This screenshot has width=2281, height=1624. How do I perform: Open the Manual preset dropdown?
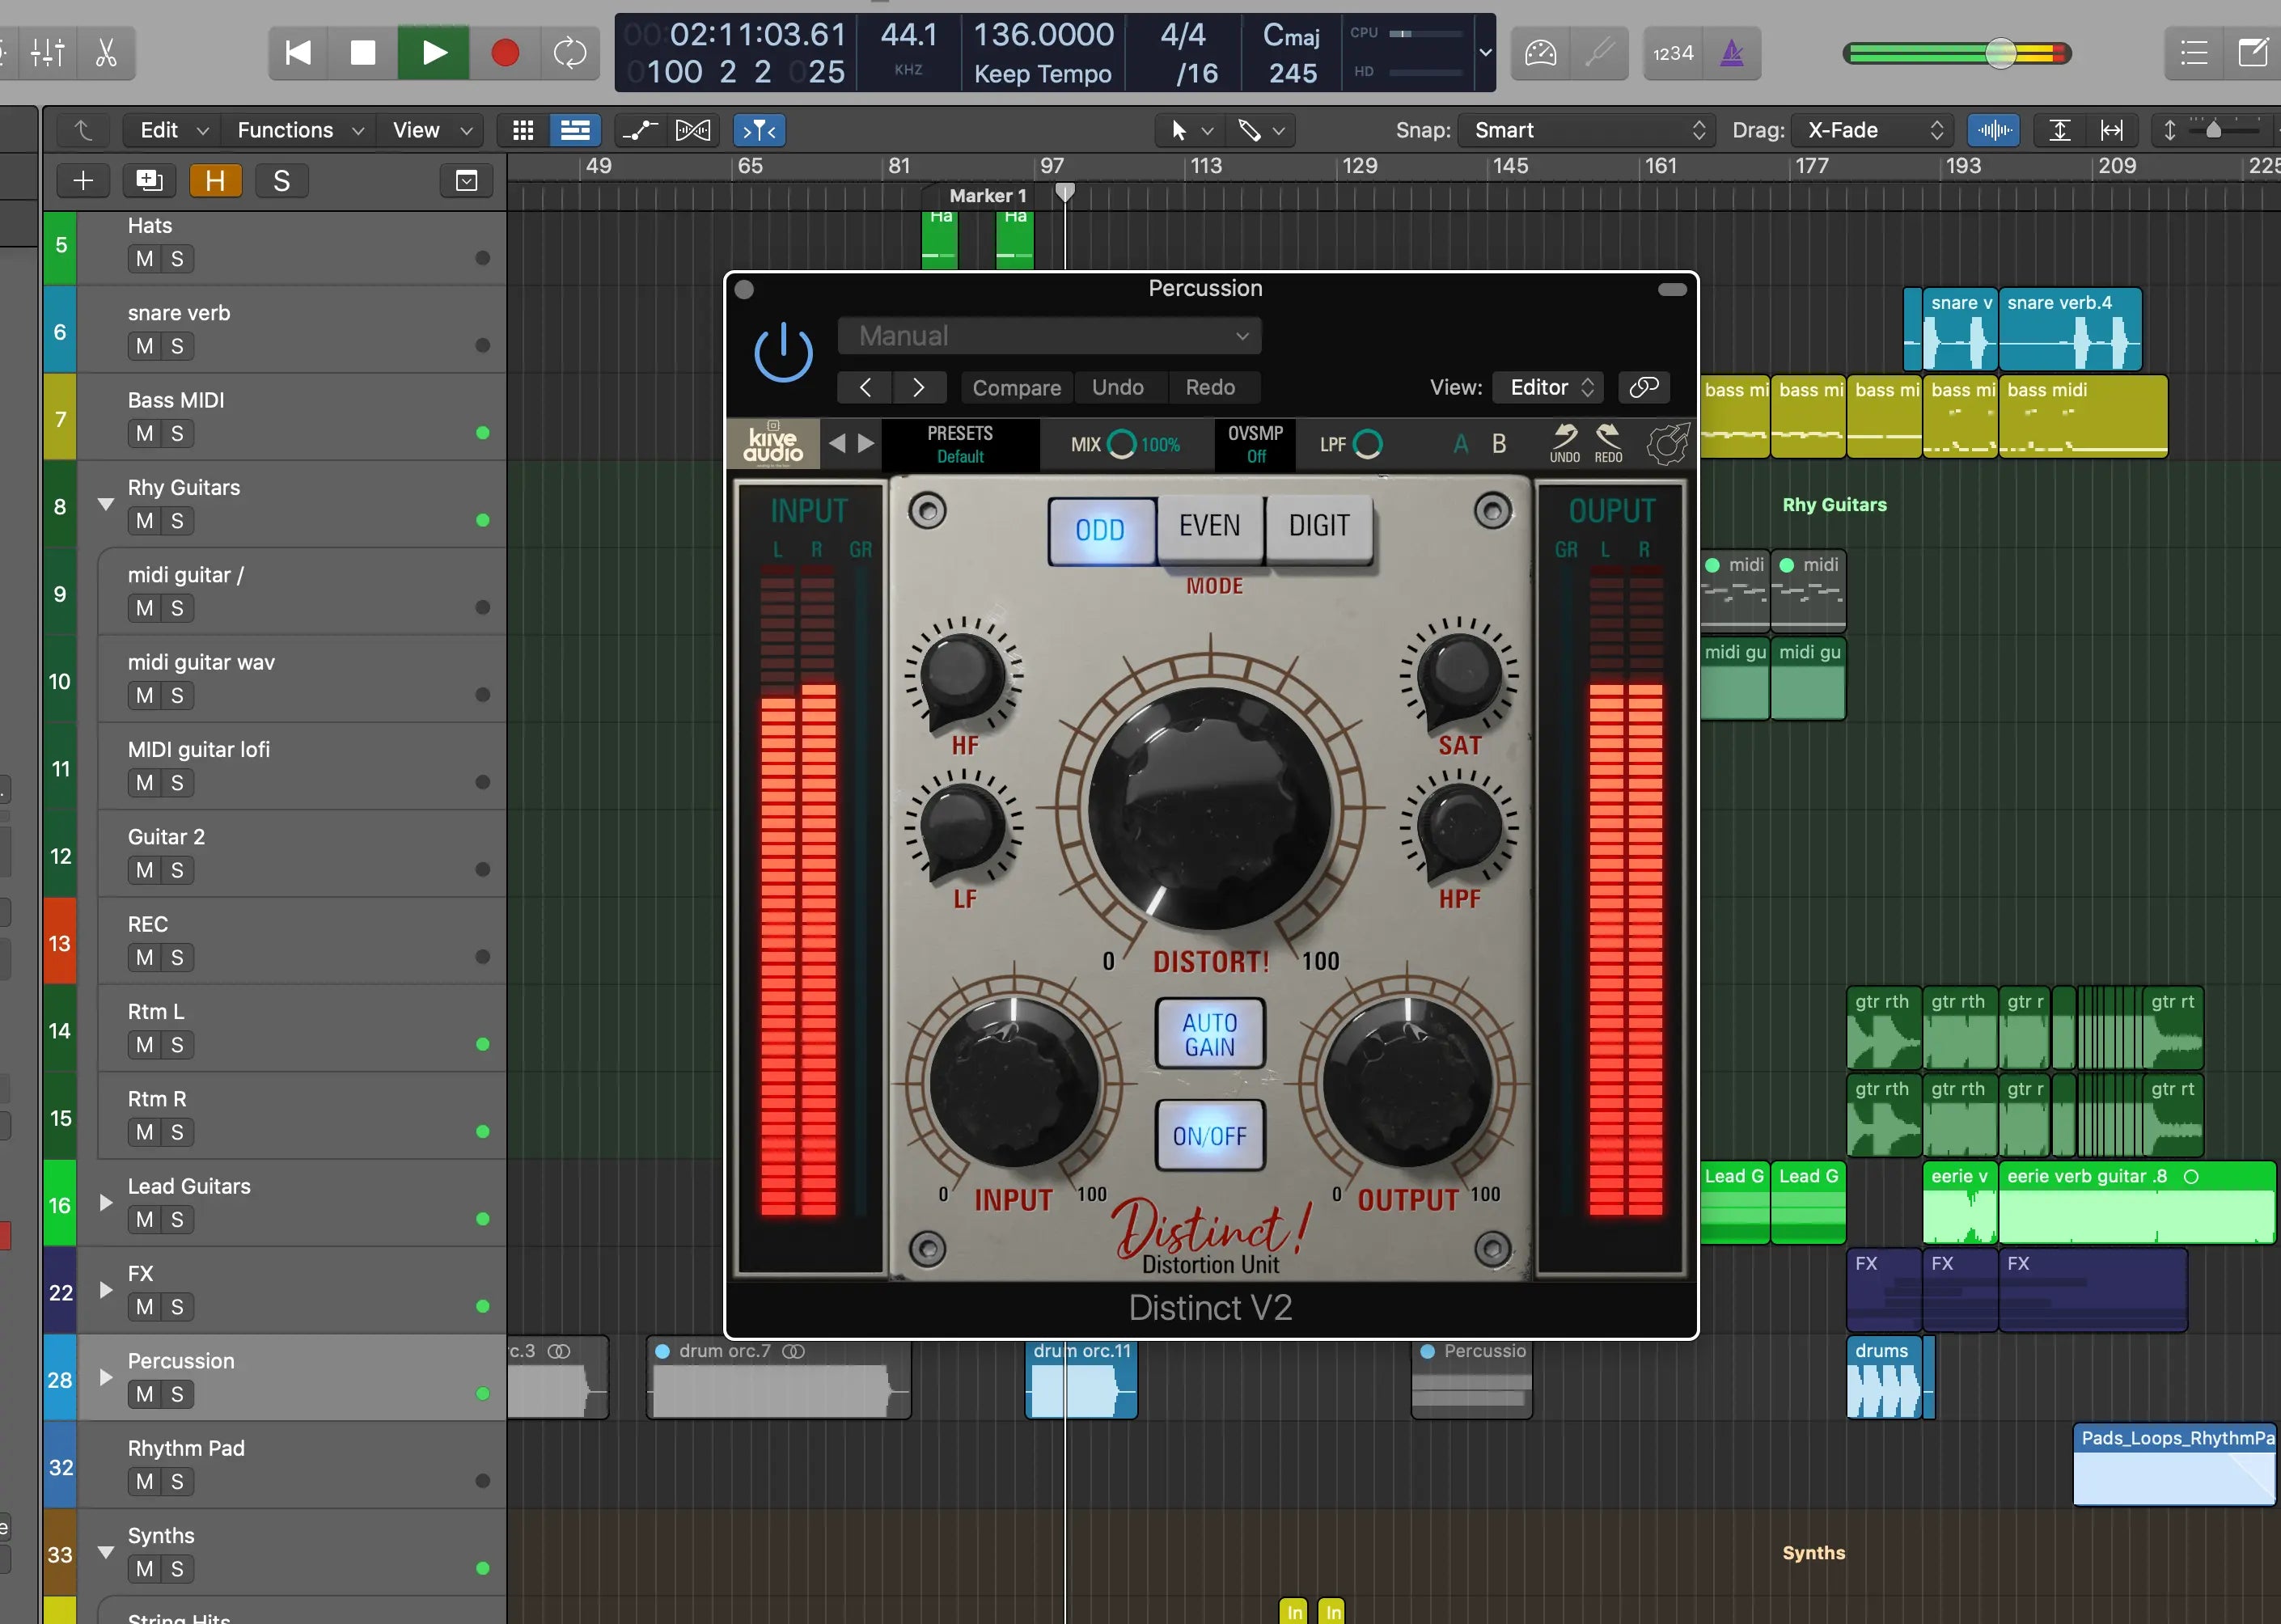point(1049,336)
